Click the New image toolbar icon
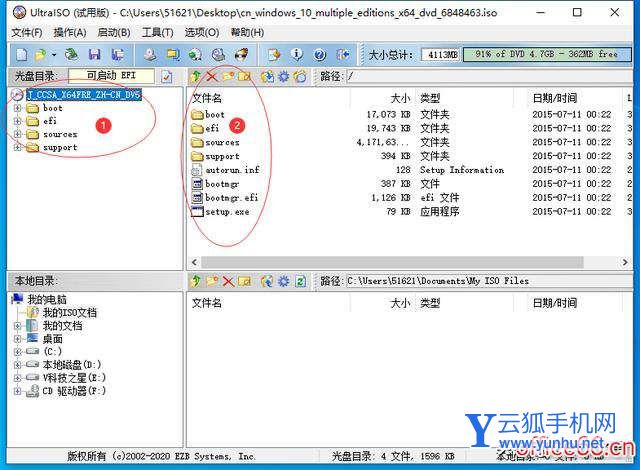Screen dimensions: 640x470 (x=22, y=54)
